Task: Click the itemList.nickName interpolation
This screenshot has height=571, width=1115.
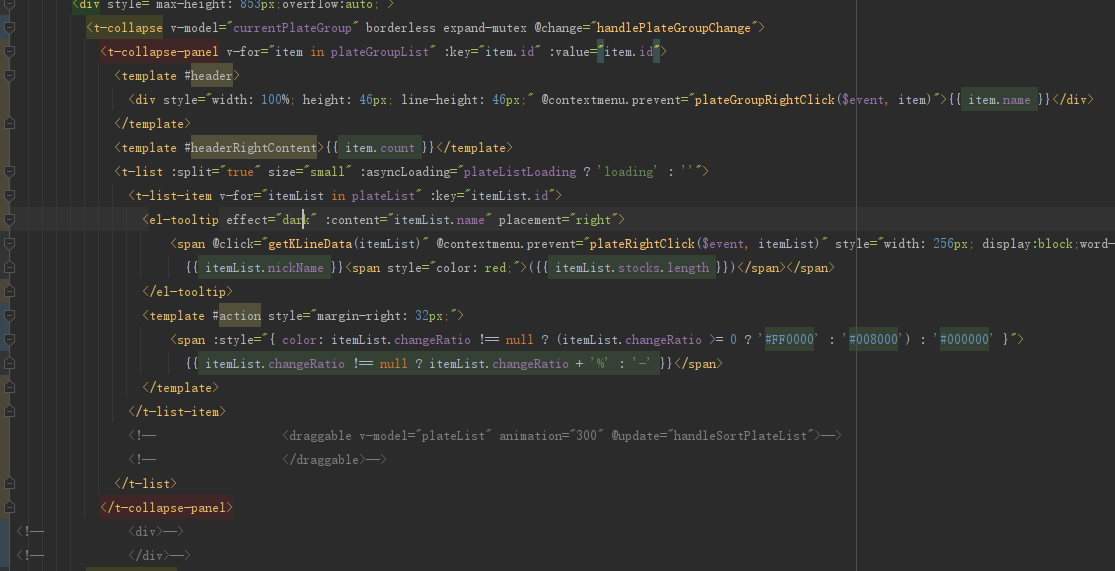Action: point(265,267)
